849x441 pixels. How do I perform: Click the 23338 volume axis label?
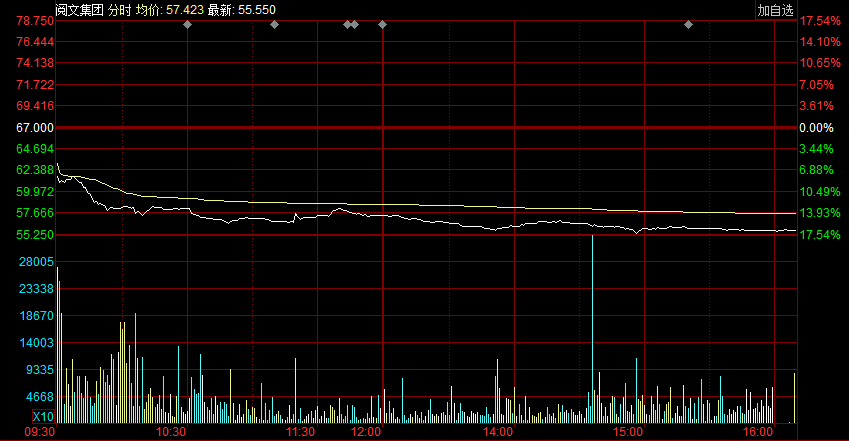(x=36, y=289)
